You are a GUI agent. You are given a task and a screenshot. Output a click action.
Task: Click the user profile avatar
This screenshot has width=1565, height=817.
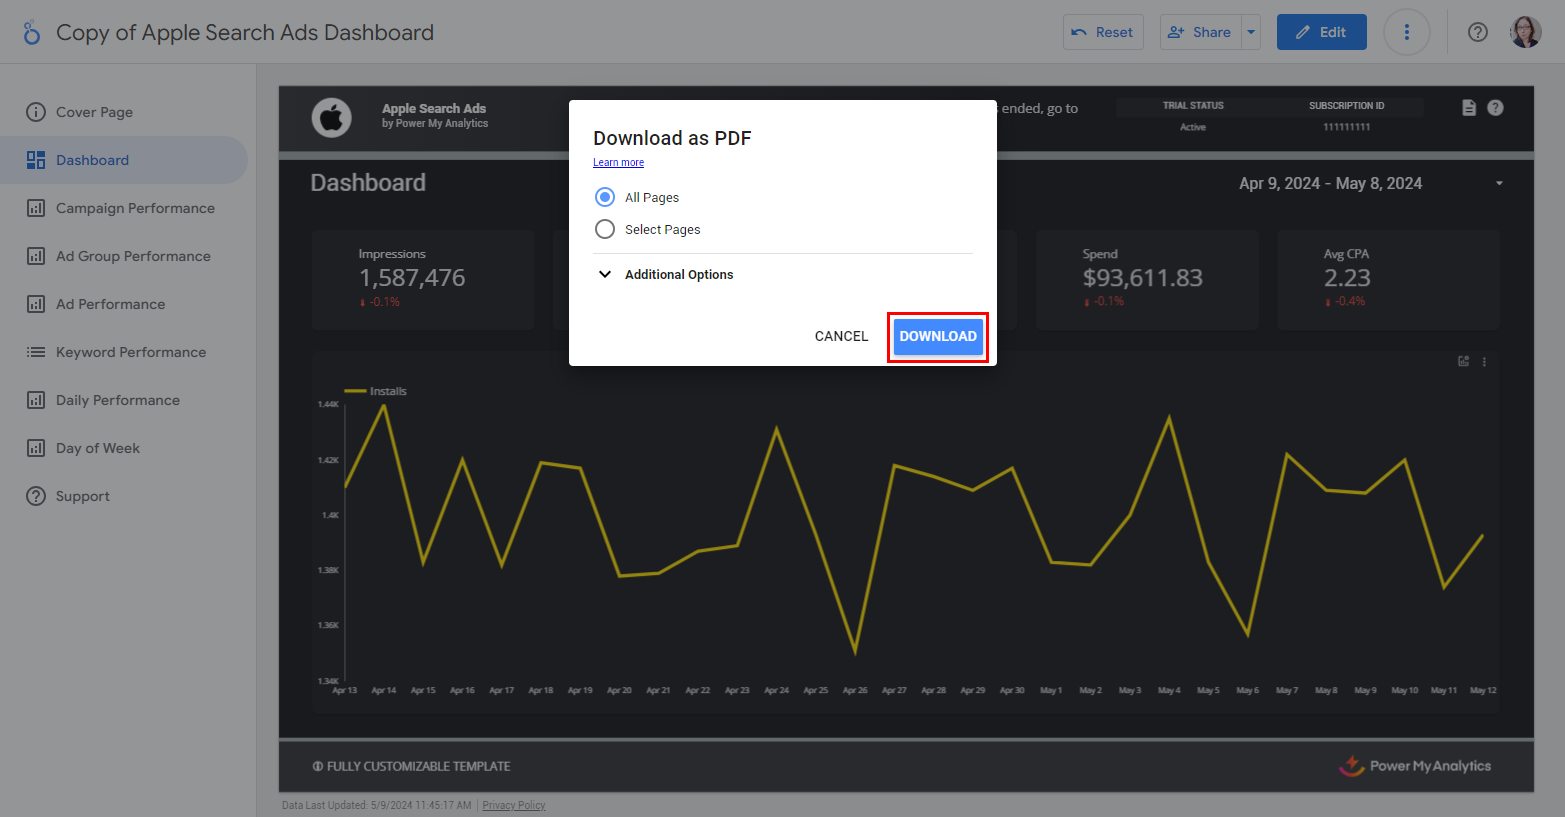point(1525,32)
